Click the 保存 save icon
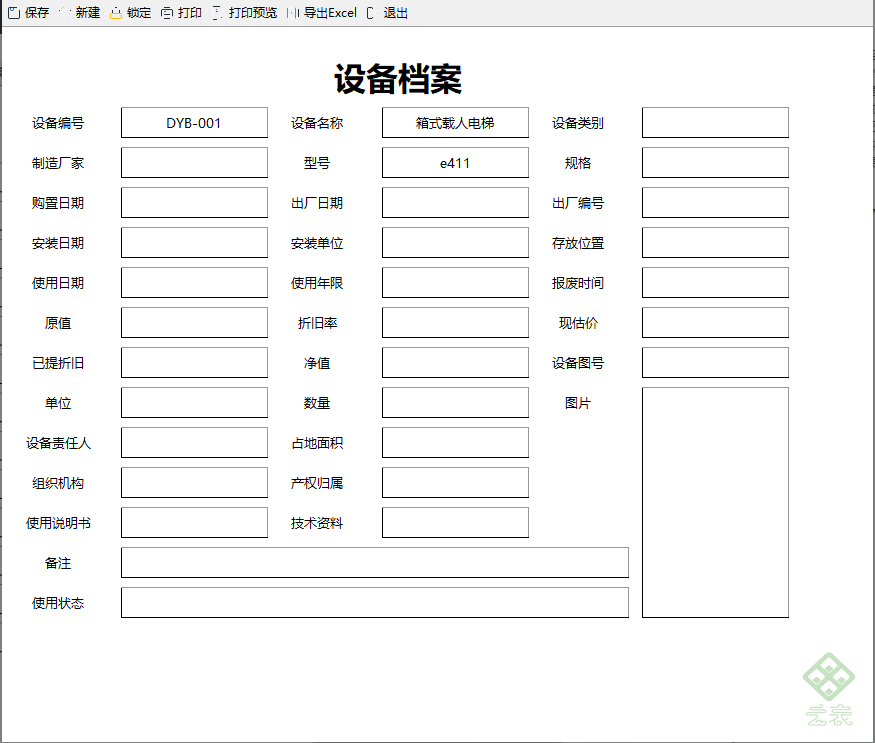The image size is (875, 743). [x=14, y=13]
